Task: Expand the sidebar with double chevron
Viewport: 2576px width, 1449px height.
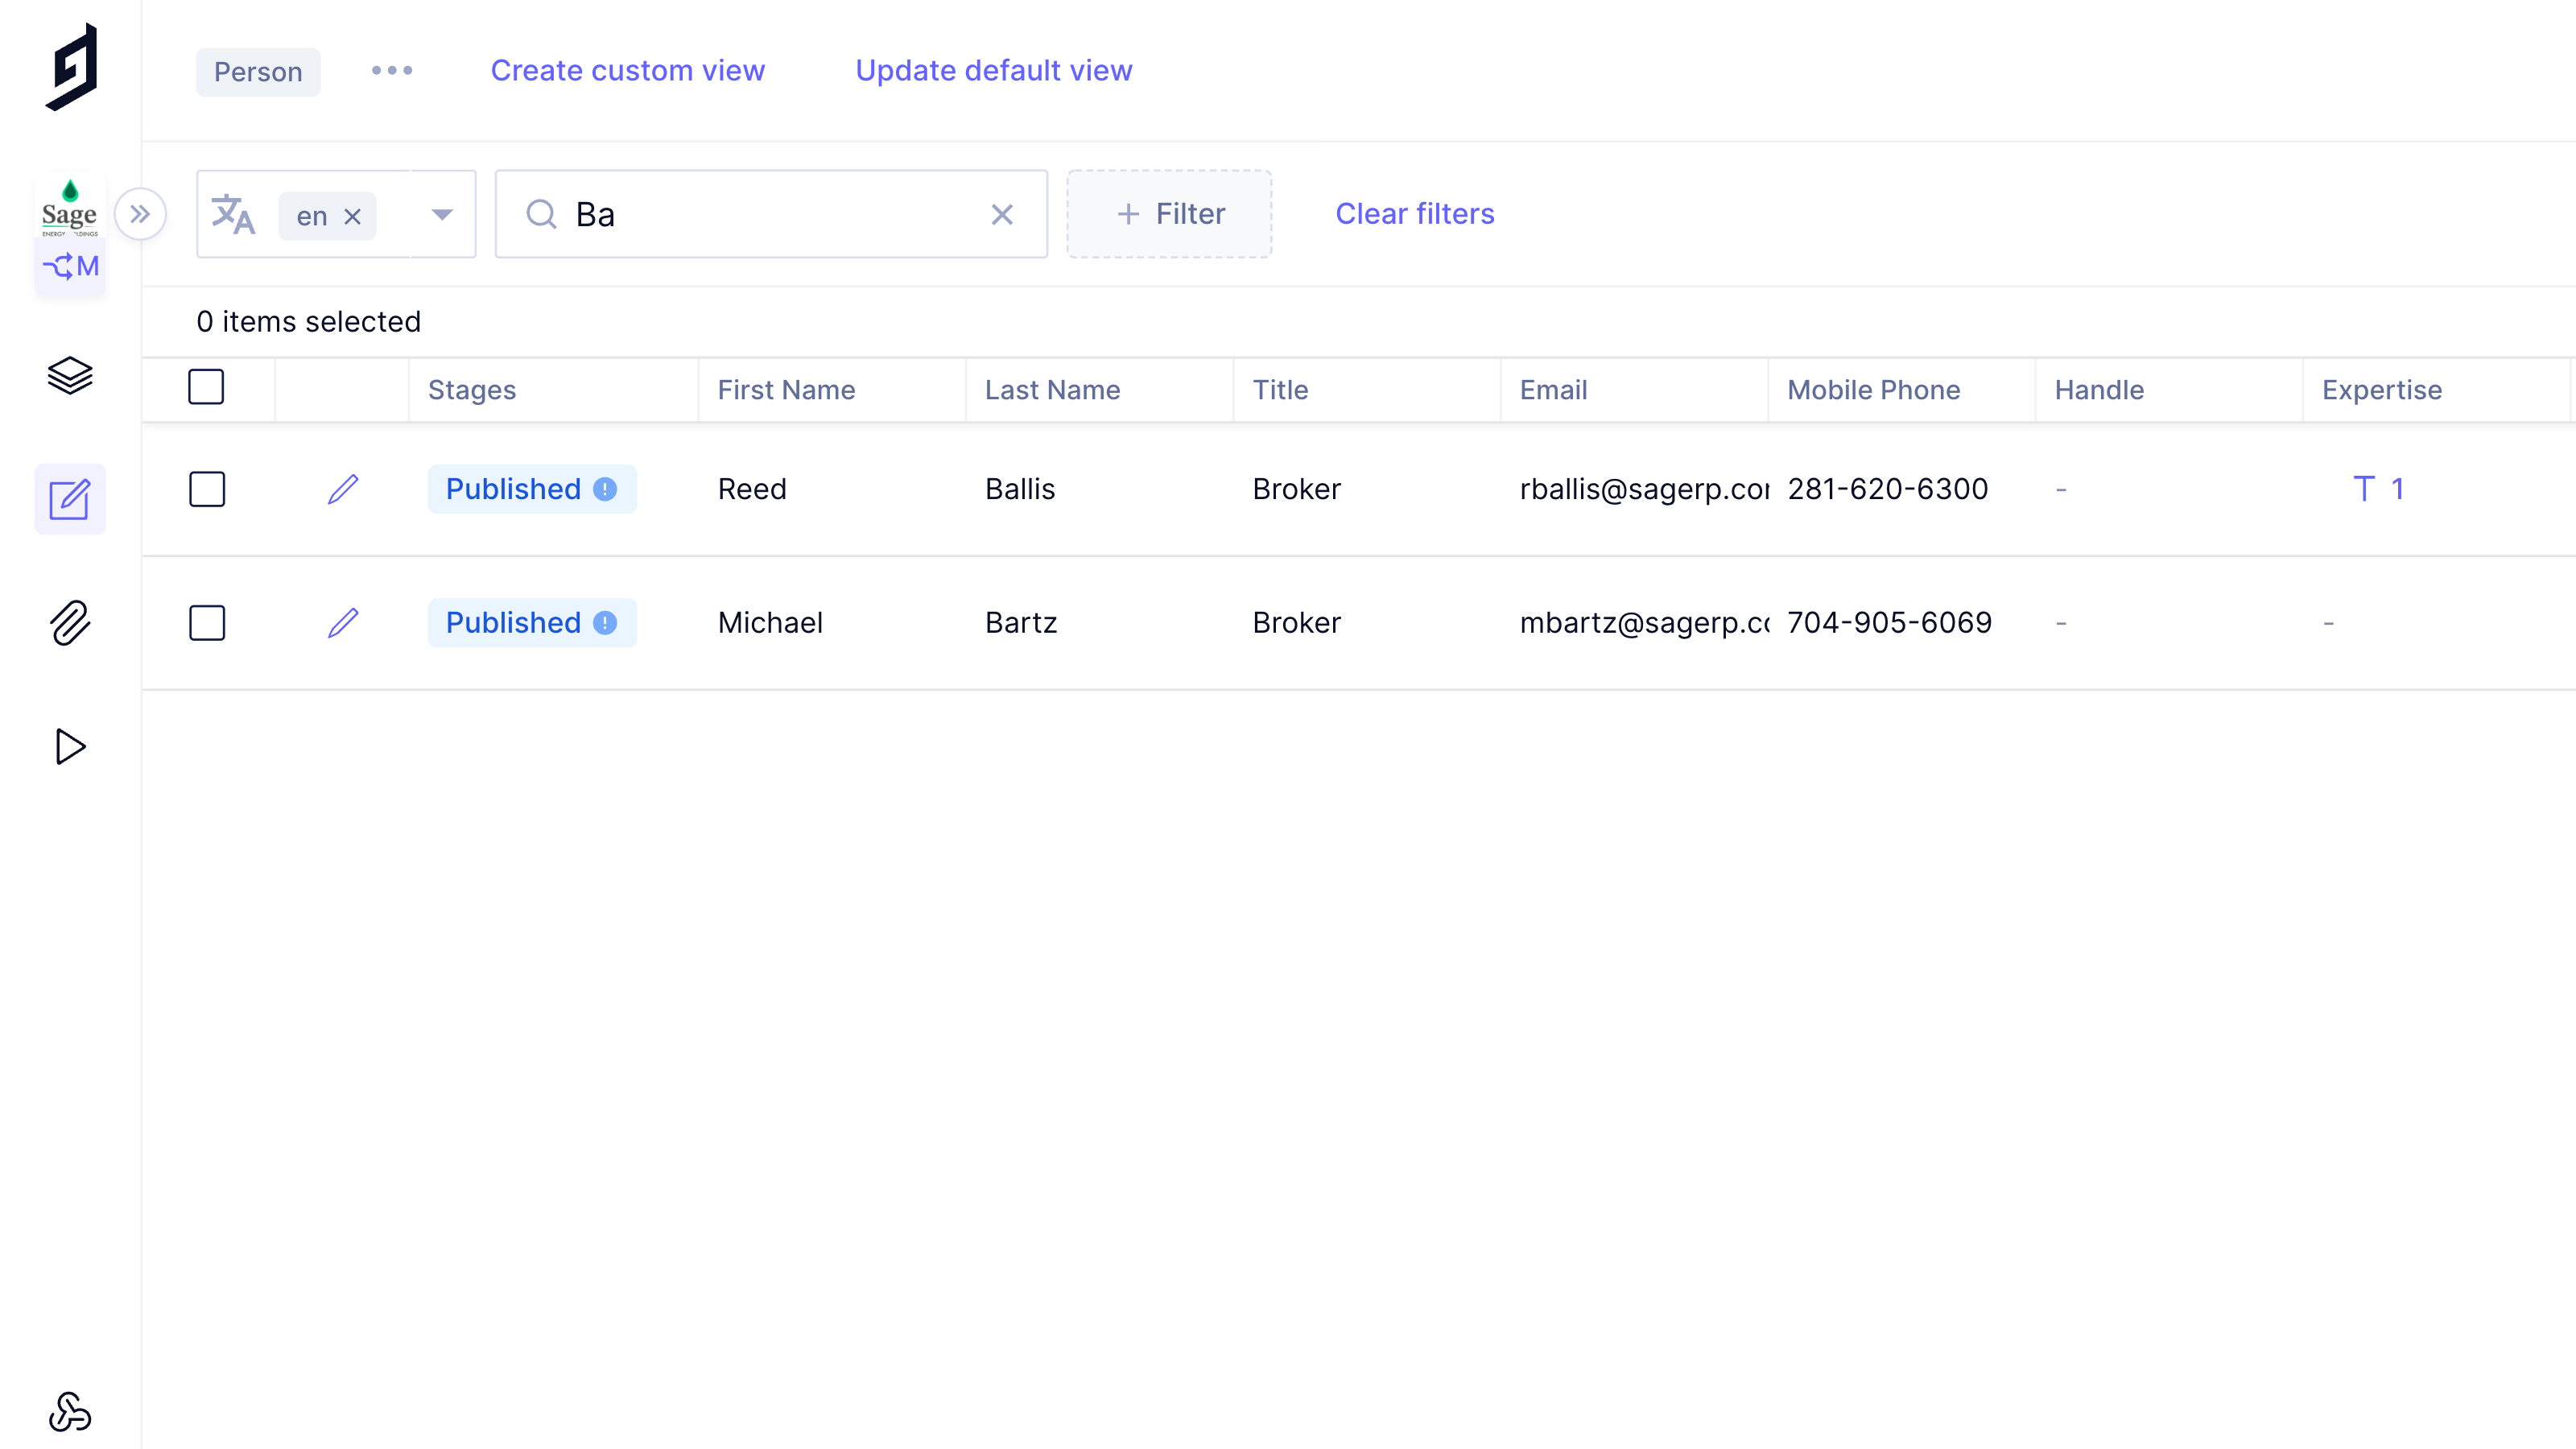Action: [140, 214]
